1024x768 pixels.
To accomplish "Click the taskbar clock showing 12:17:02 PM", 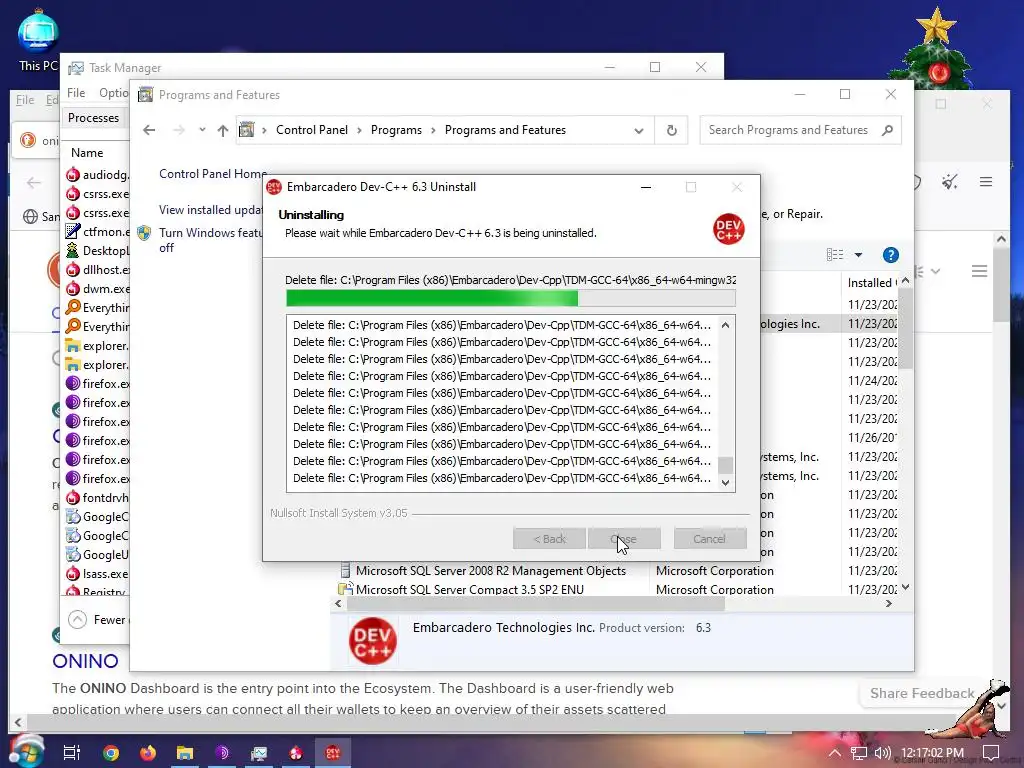I will click(932, 753).
